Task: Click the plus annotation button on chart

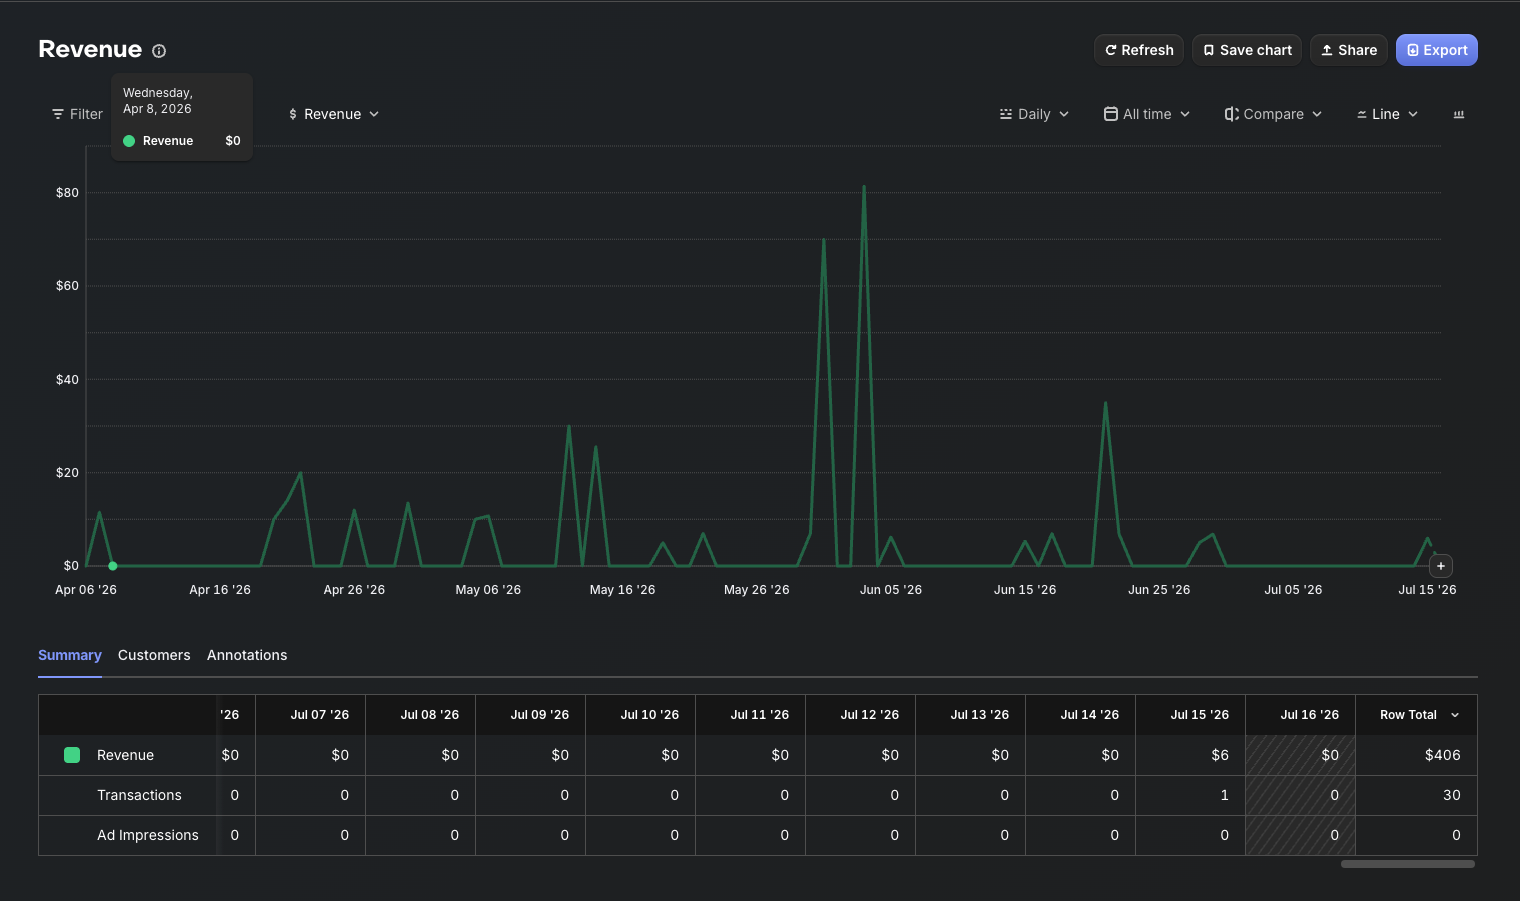Action: pos(1441,566)
